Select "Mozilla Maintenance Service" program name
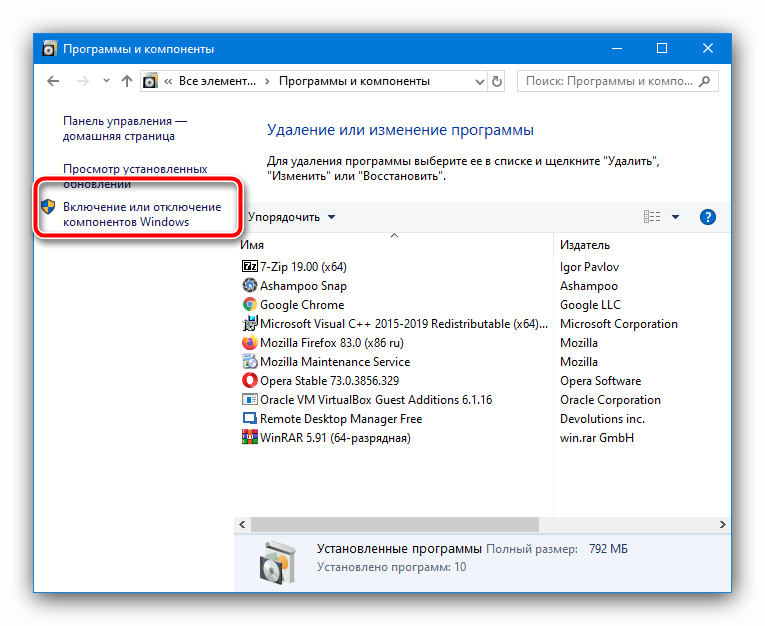This screenshot has width=765, height=626. click(335, 362)
